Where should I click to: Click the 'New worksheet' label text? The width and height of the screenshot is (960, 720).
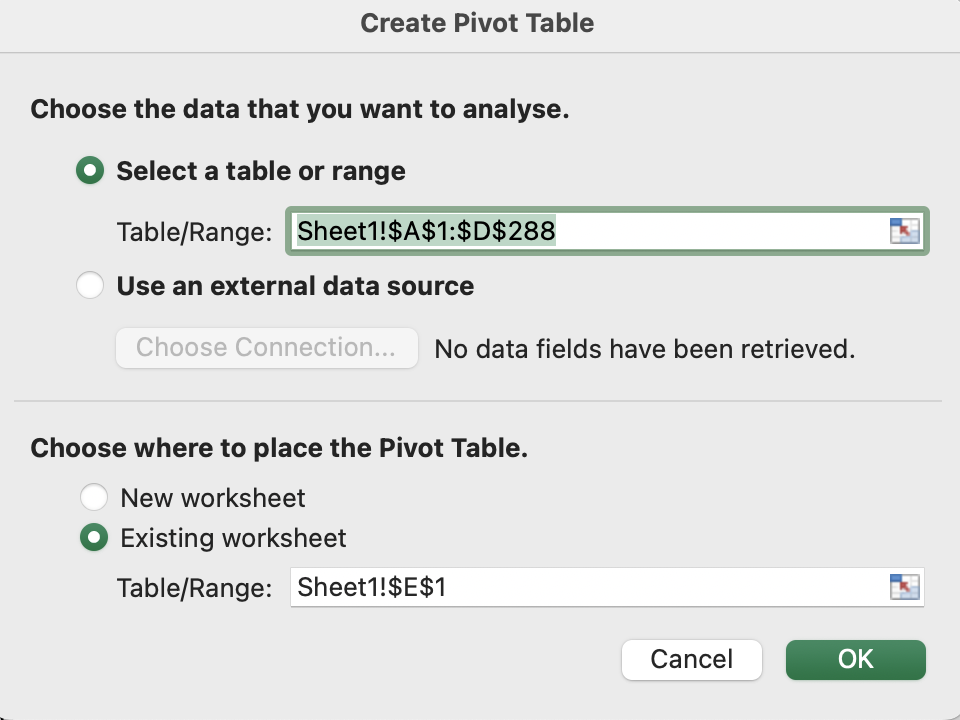(213, 497)
